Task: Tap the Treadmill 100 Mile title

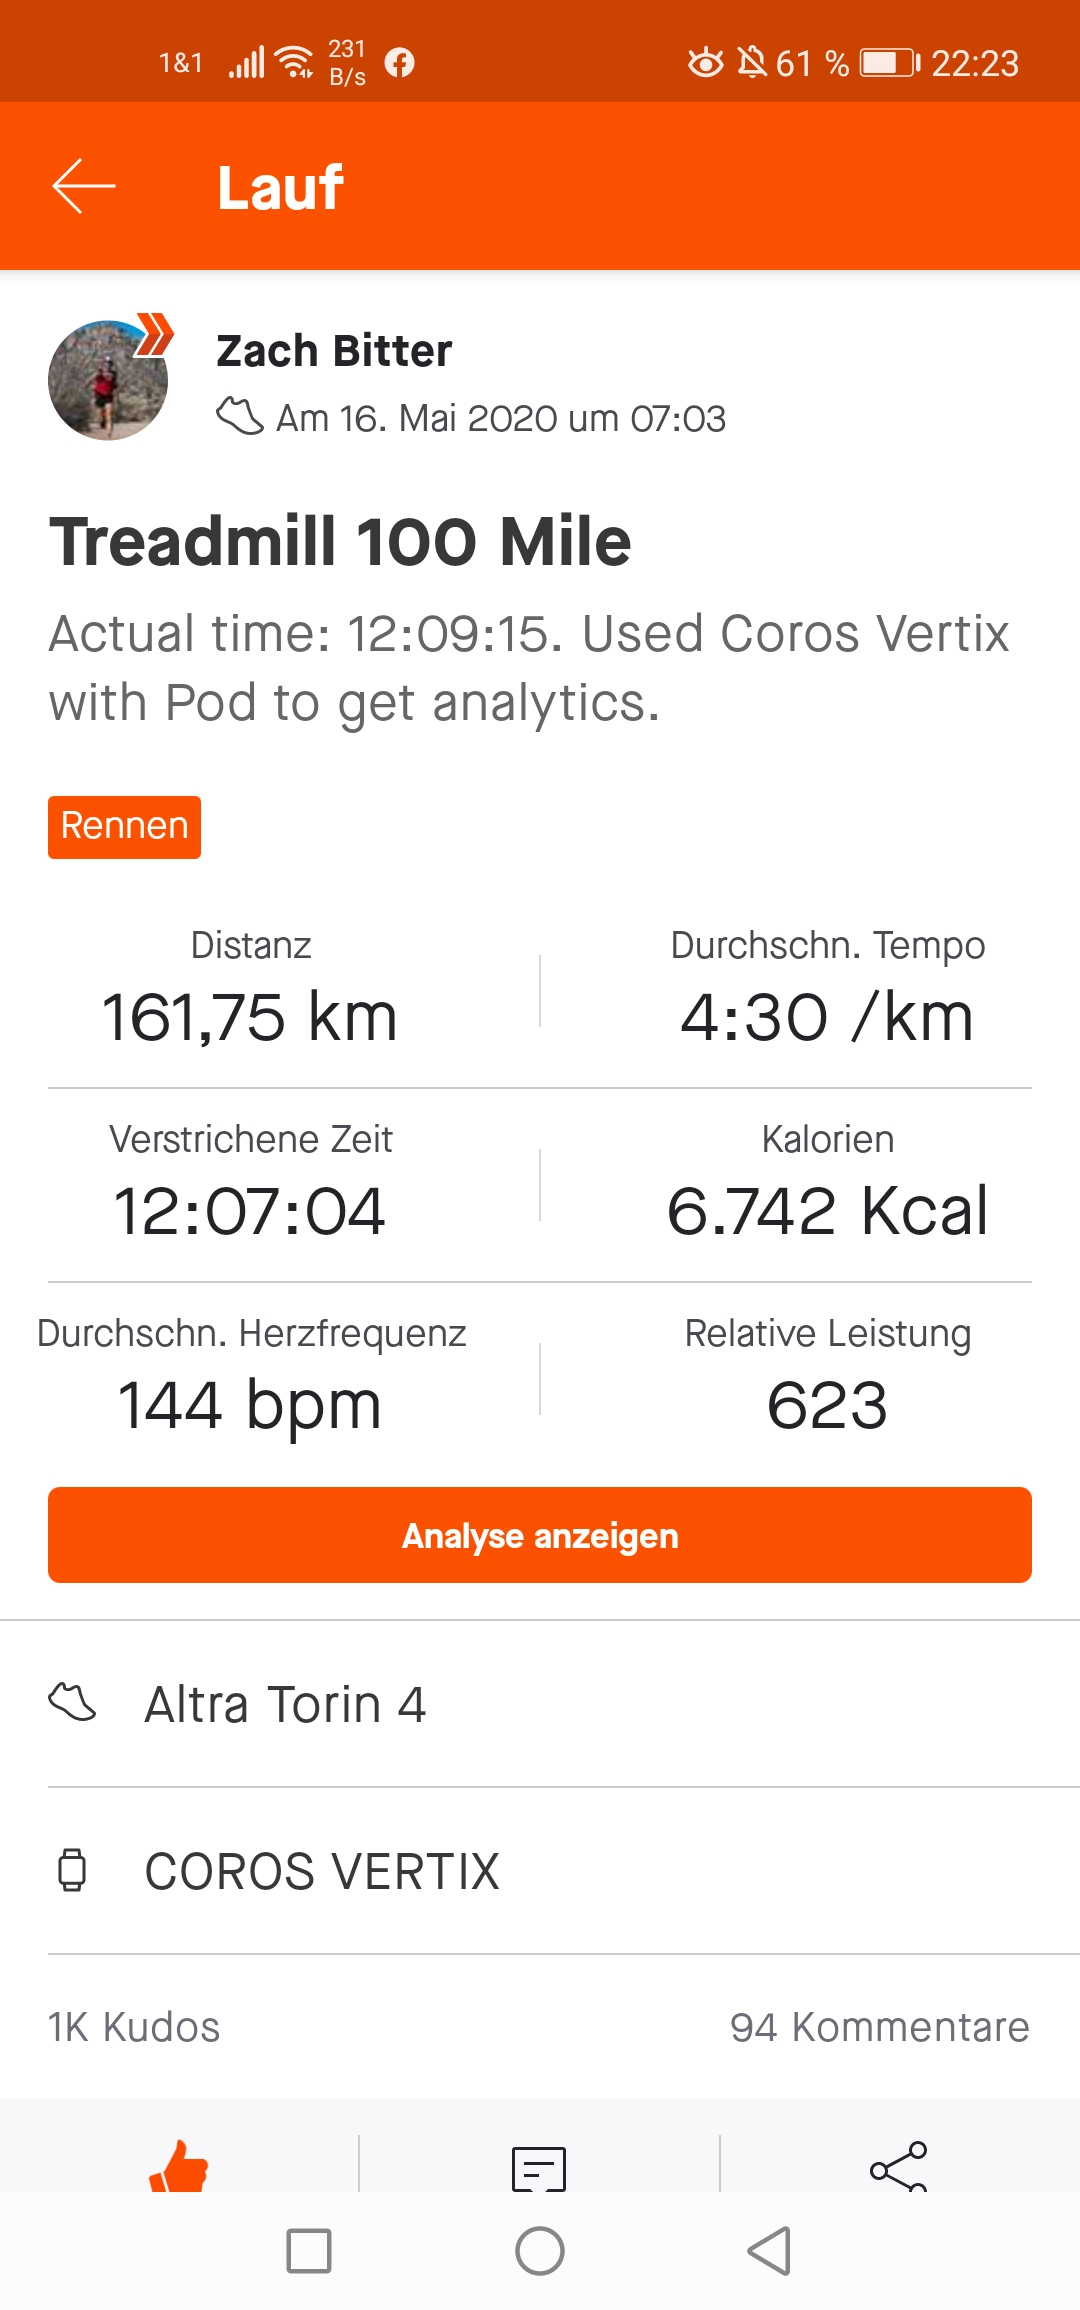Action: point(340,542)
